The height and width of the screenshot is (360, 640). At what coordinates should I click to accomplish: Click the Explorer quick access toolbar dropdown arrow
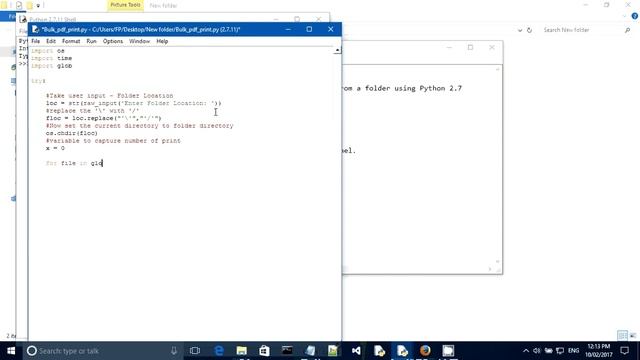coord(38,5)
